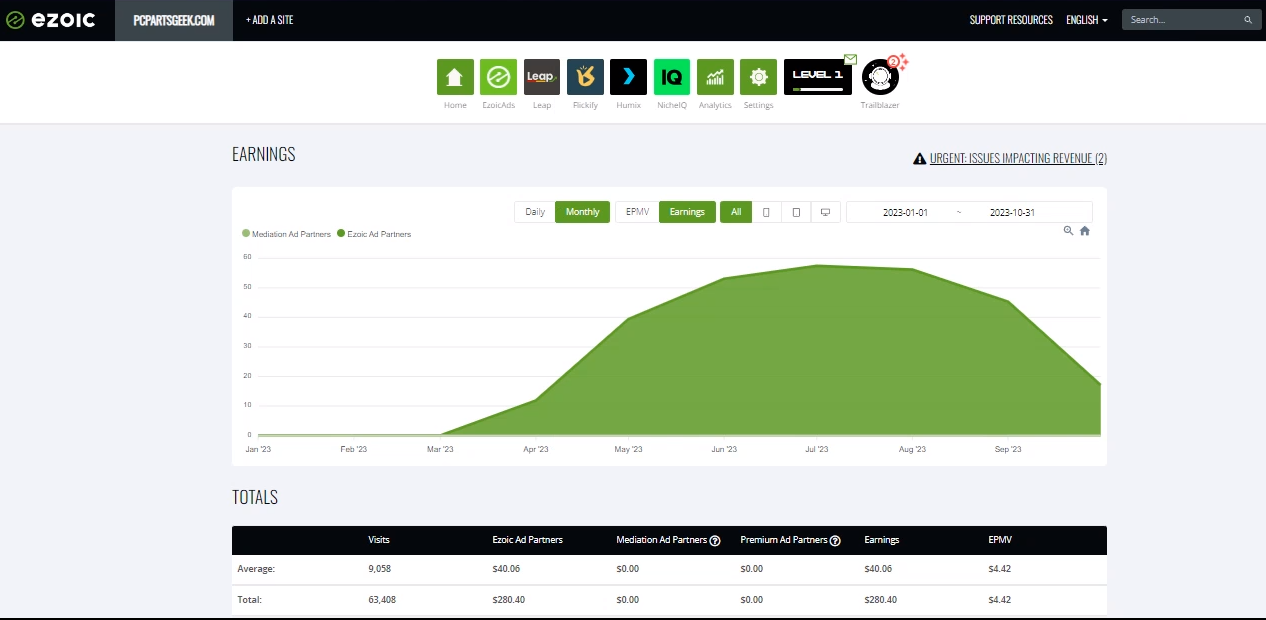
Task: Toggle the Mediation Ad Partners legend series
Action: click(286, 234)
